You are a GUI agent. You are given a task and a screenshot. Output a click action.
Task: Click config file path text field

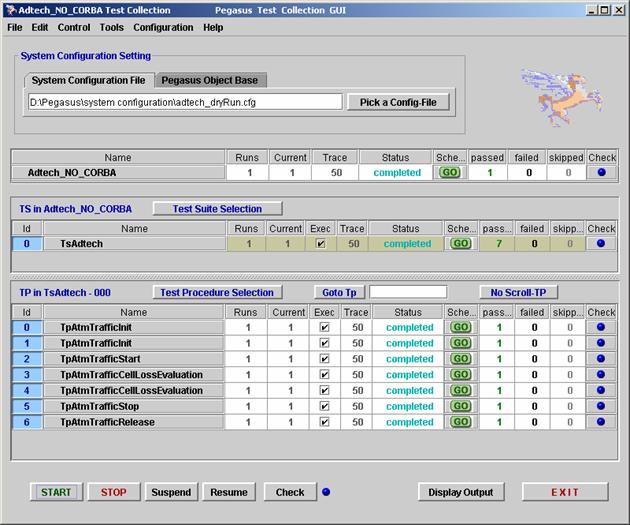pos(185,102)
